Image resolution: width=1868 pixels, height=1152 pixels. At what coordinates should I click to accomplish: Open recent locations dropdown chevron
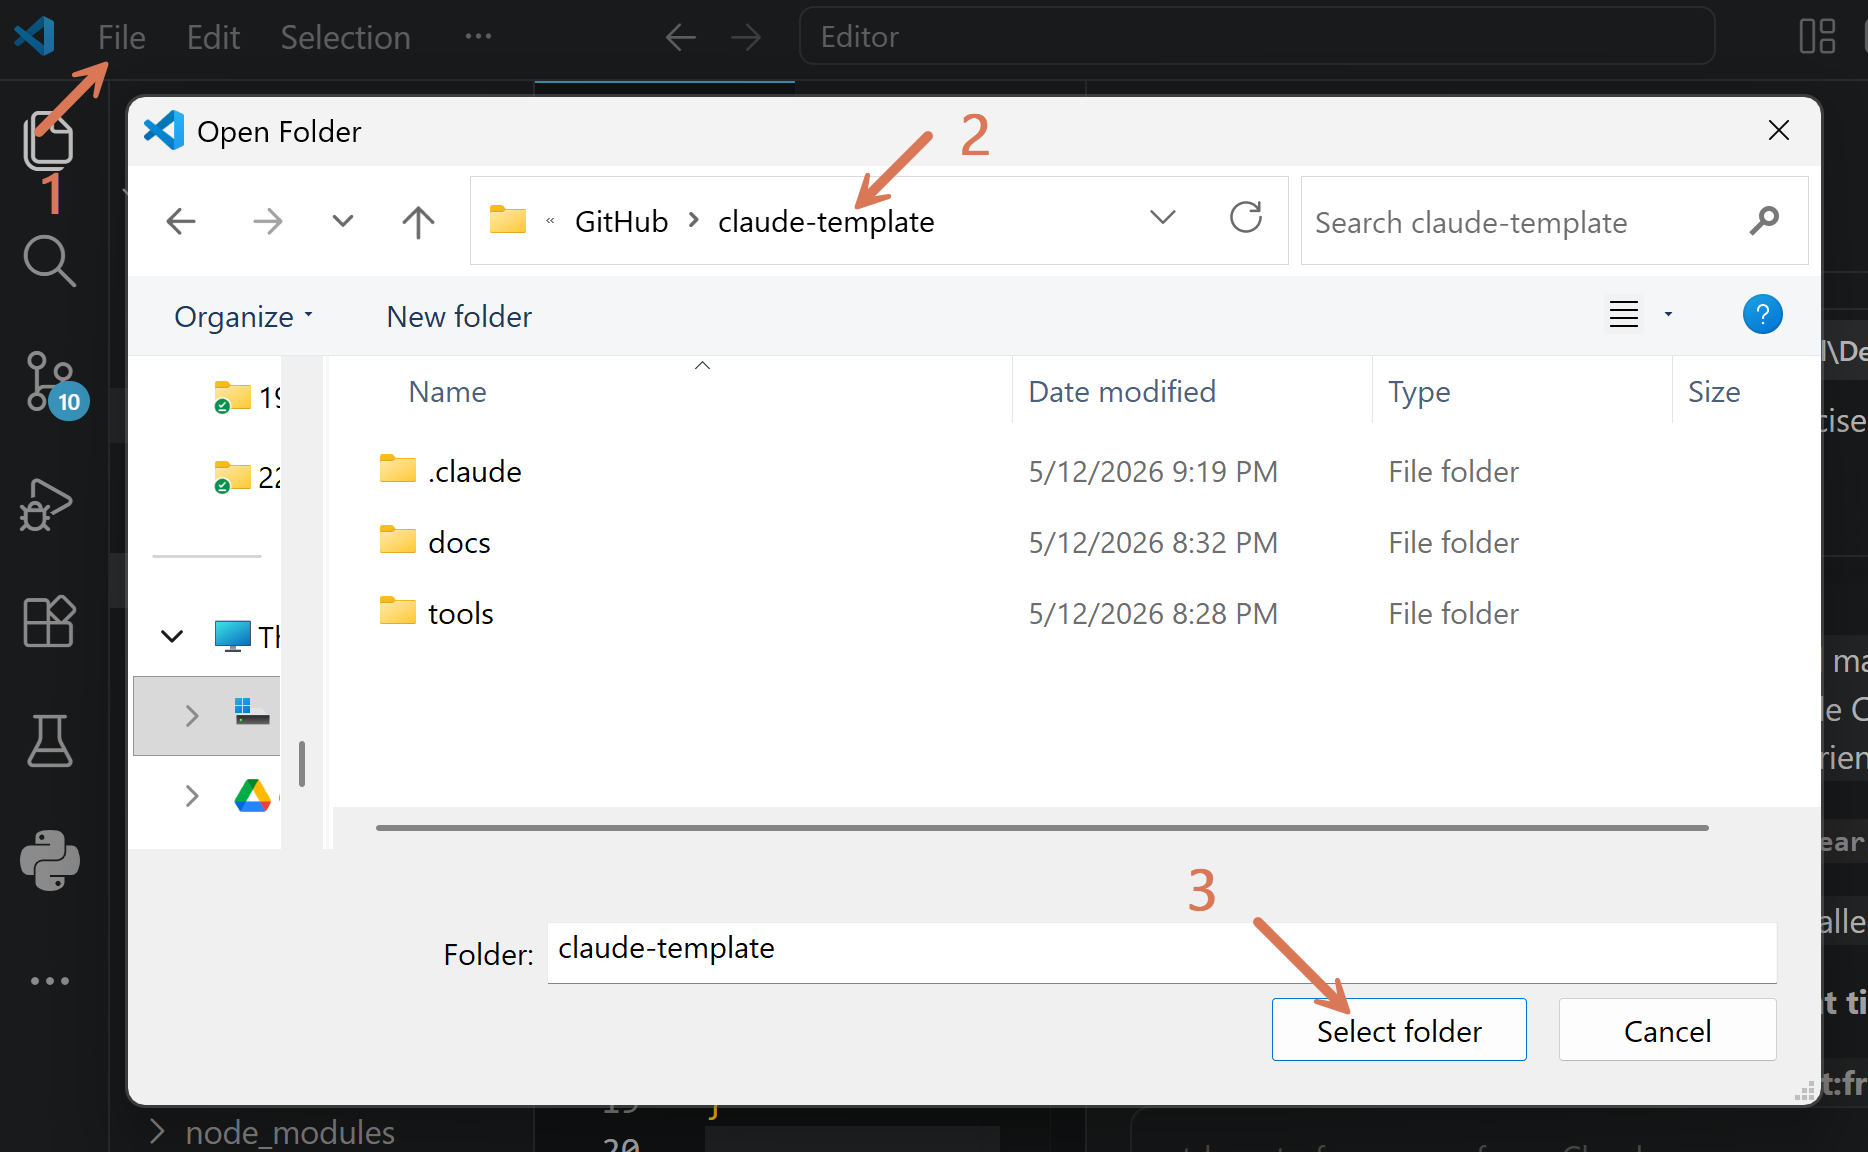pos(343,221)
